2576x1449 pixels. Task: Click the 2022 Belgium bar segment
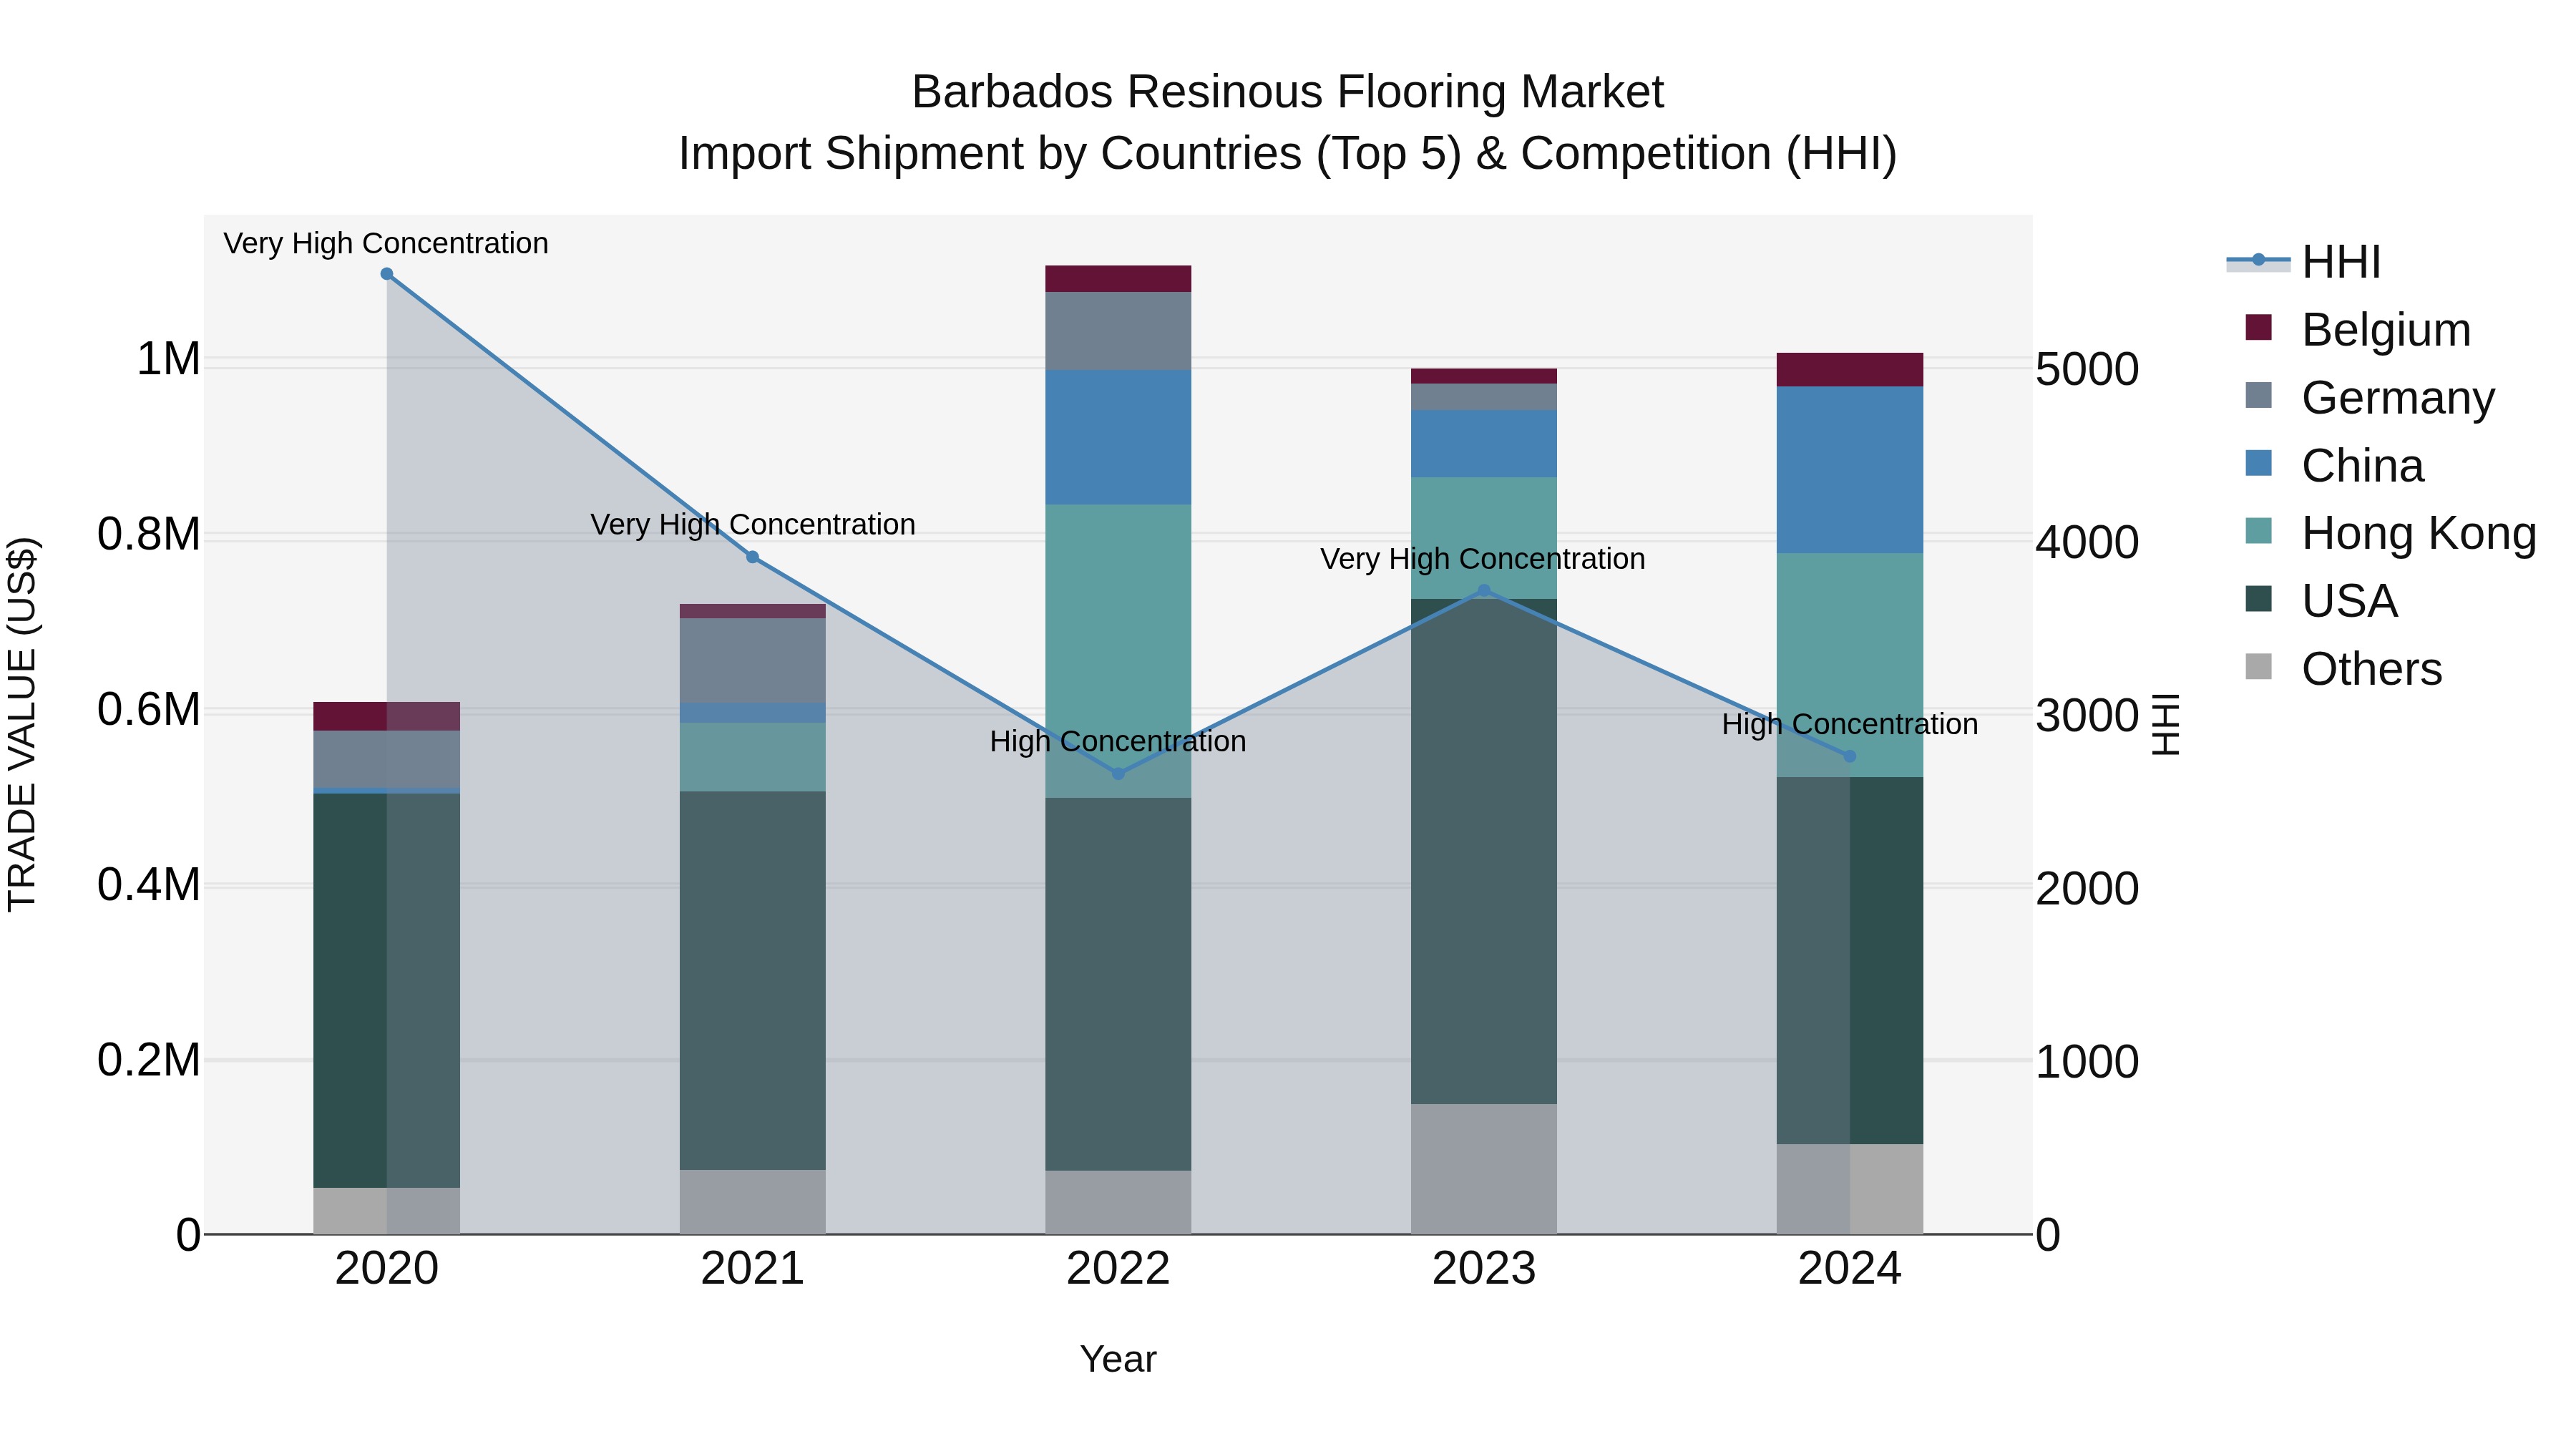coord(1118,279)
